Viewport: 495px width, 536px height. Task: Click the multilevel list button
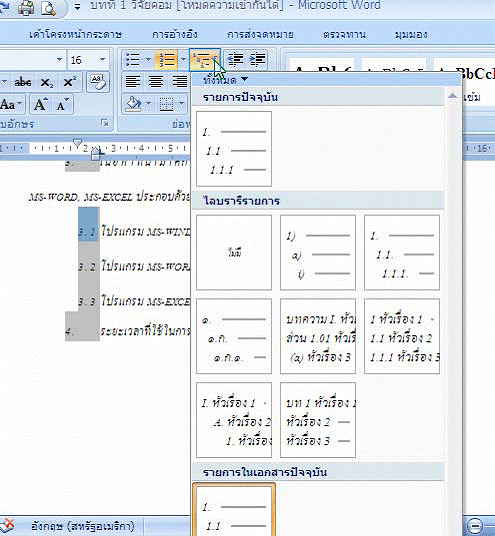pos(204,59)
